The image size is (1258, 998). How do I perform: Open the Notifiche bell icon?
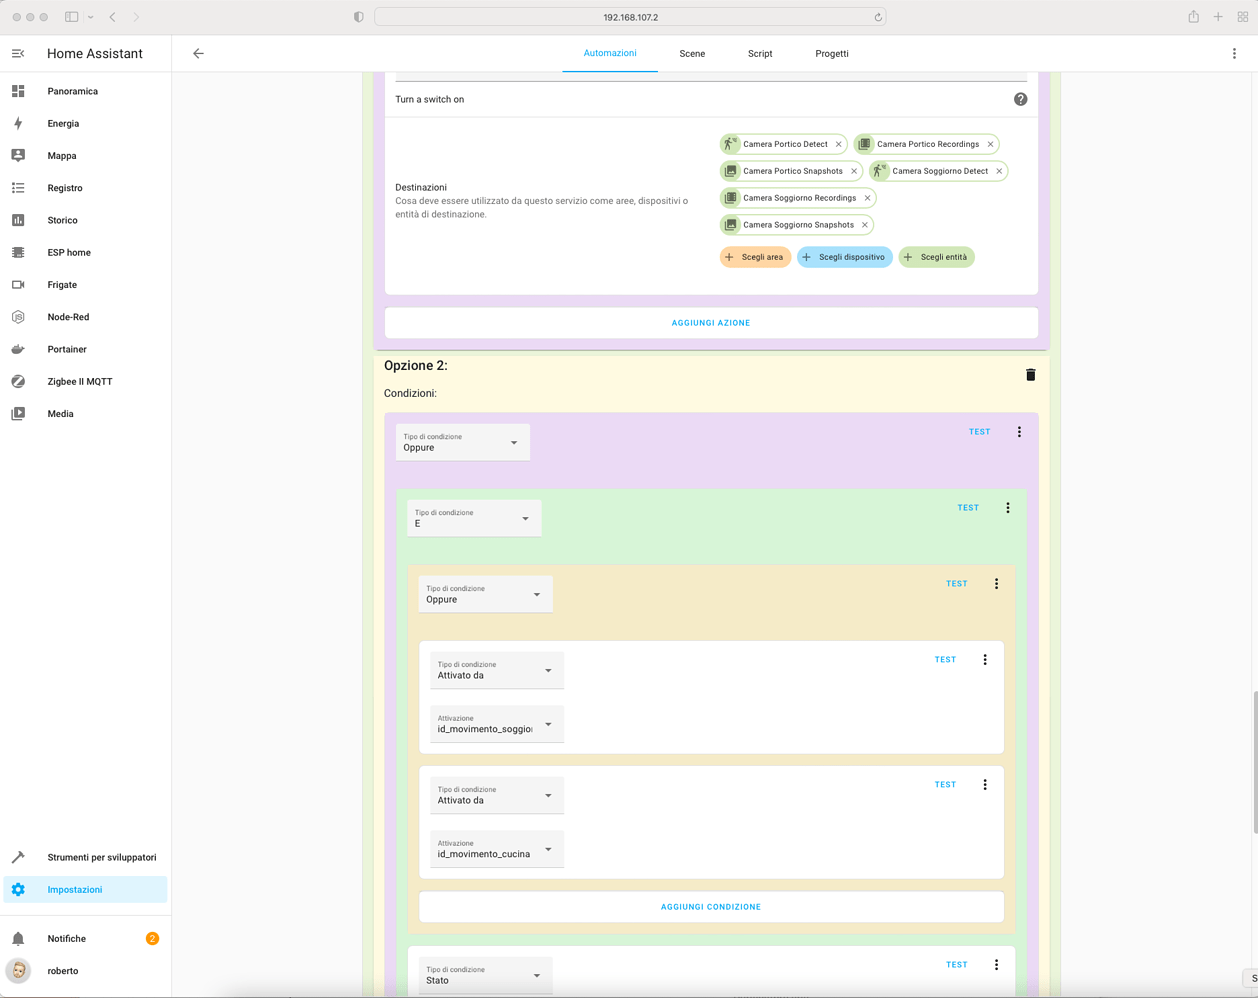(66, 938)
